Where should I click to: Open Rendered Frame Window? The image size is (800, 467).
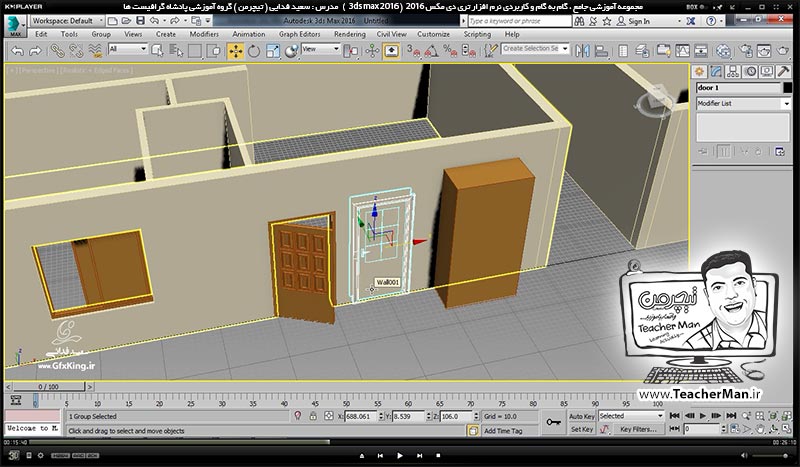(764, 51)
